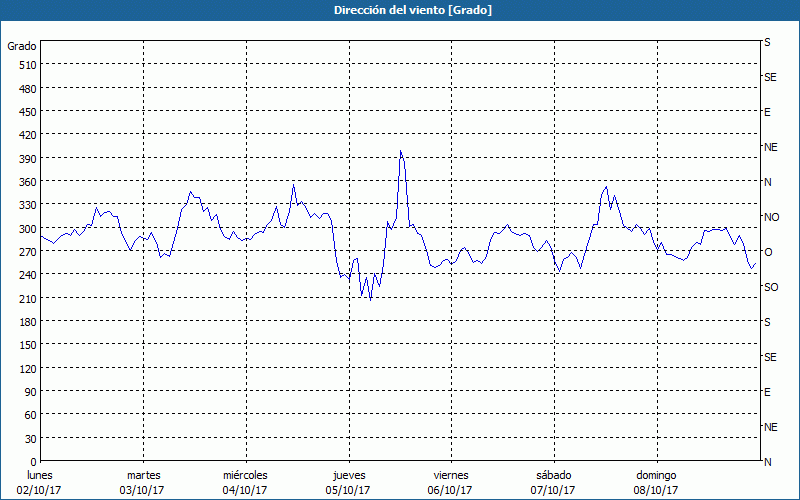
Task: Click the 360 tick label on the y-axis
Action: pyautogui.click(x=27, y=181)
